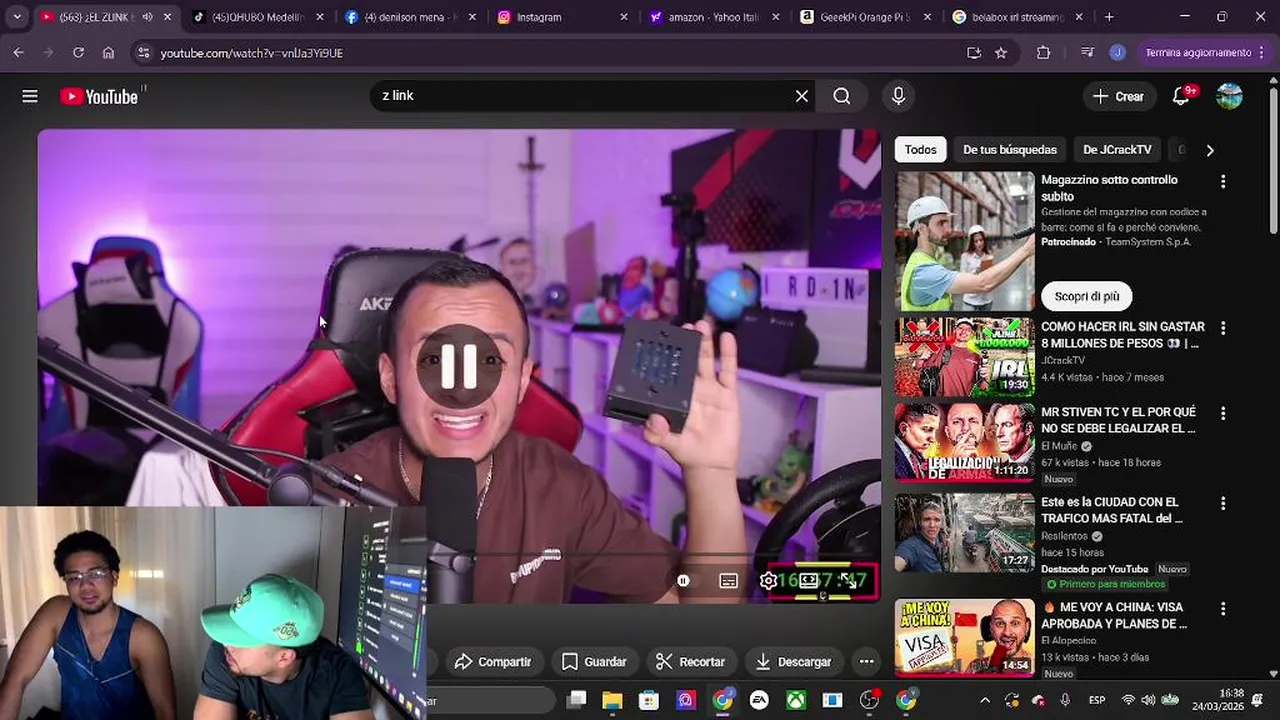
Task: Bookmark this page with the star
Action: pyautogui.click(x=1001, y=52)
